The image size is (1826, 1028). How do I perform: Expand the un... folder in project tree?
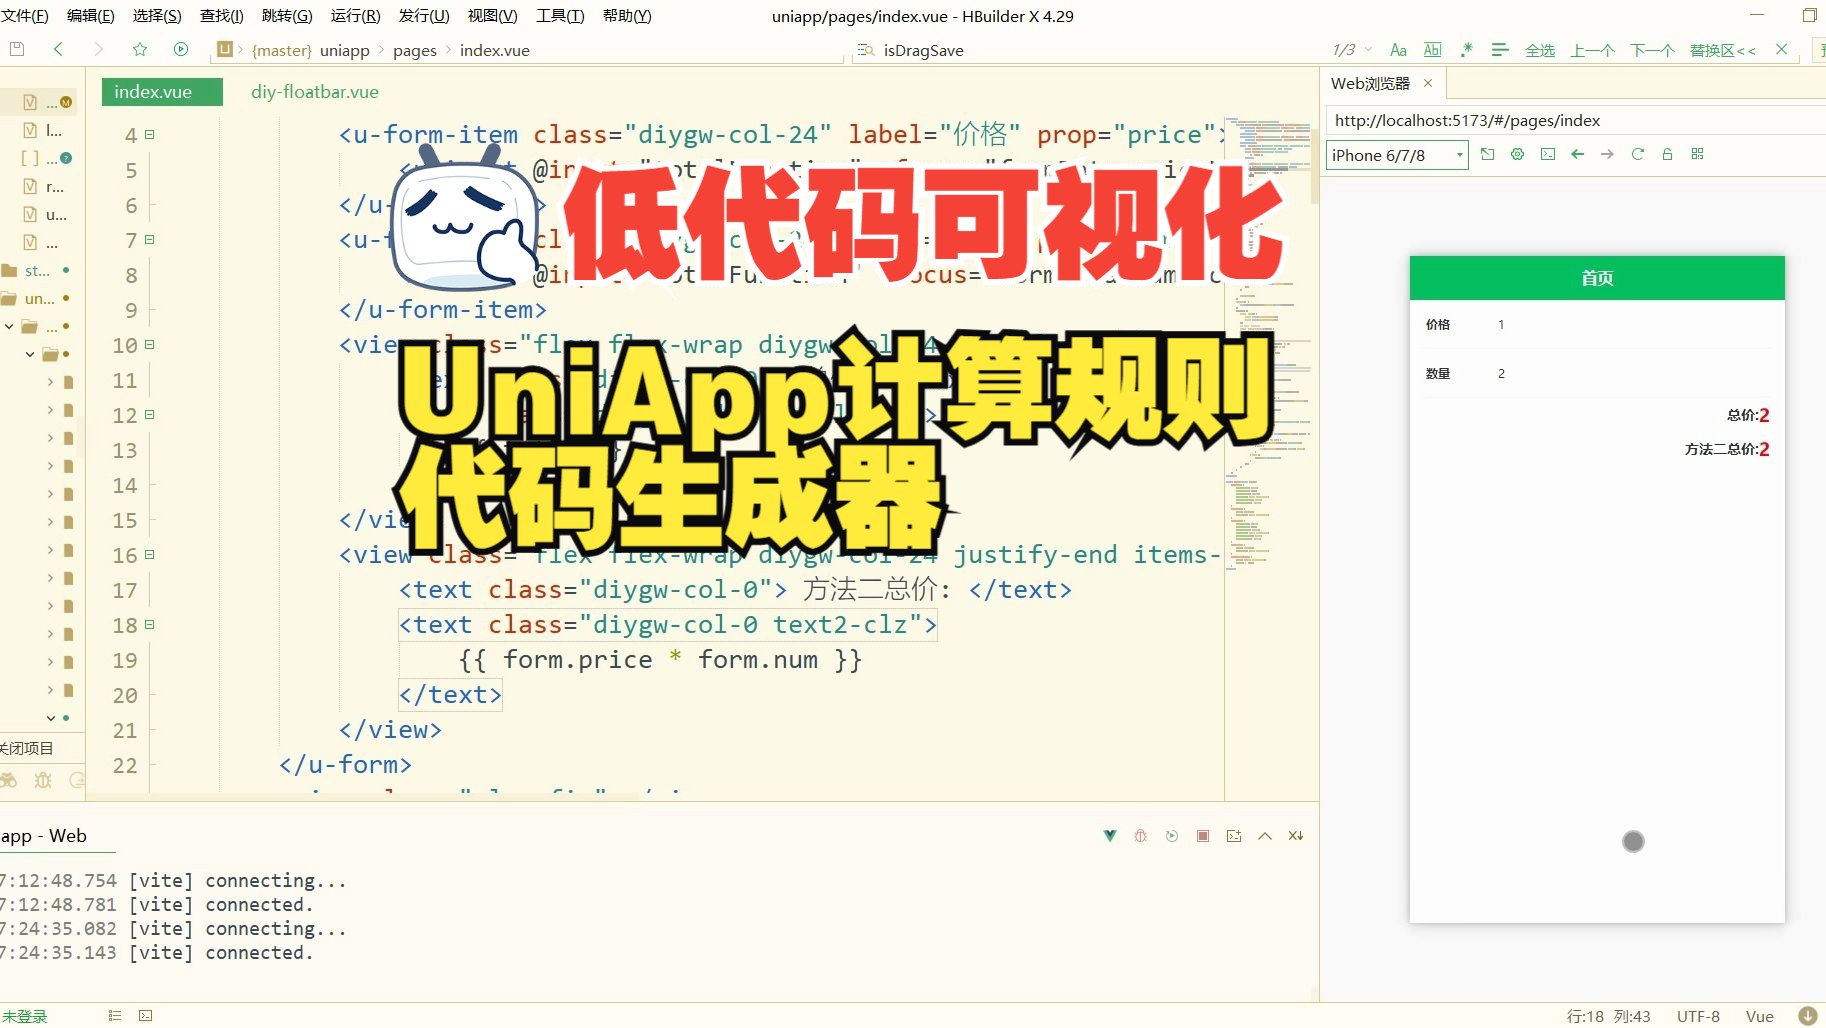click(x=38, y=298)
